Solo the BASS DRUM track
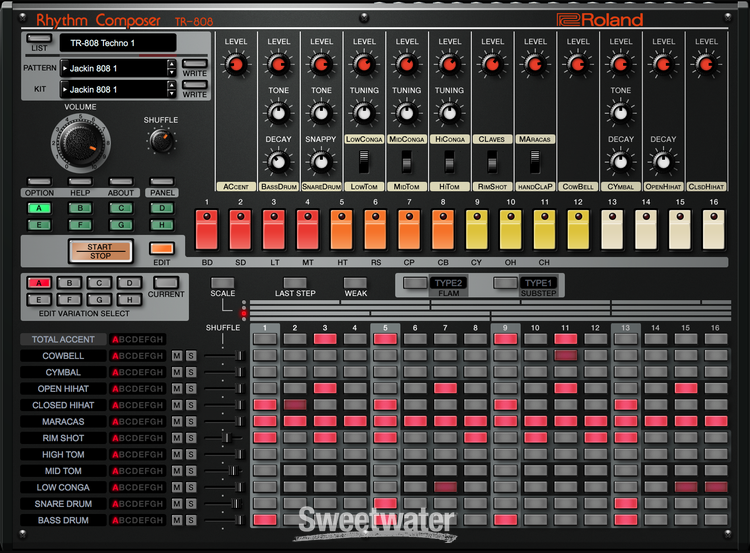This screenshot has width=750, height=553. click(191, 520)
